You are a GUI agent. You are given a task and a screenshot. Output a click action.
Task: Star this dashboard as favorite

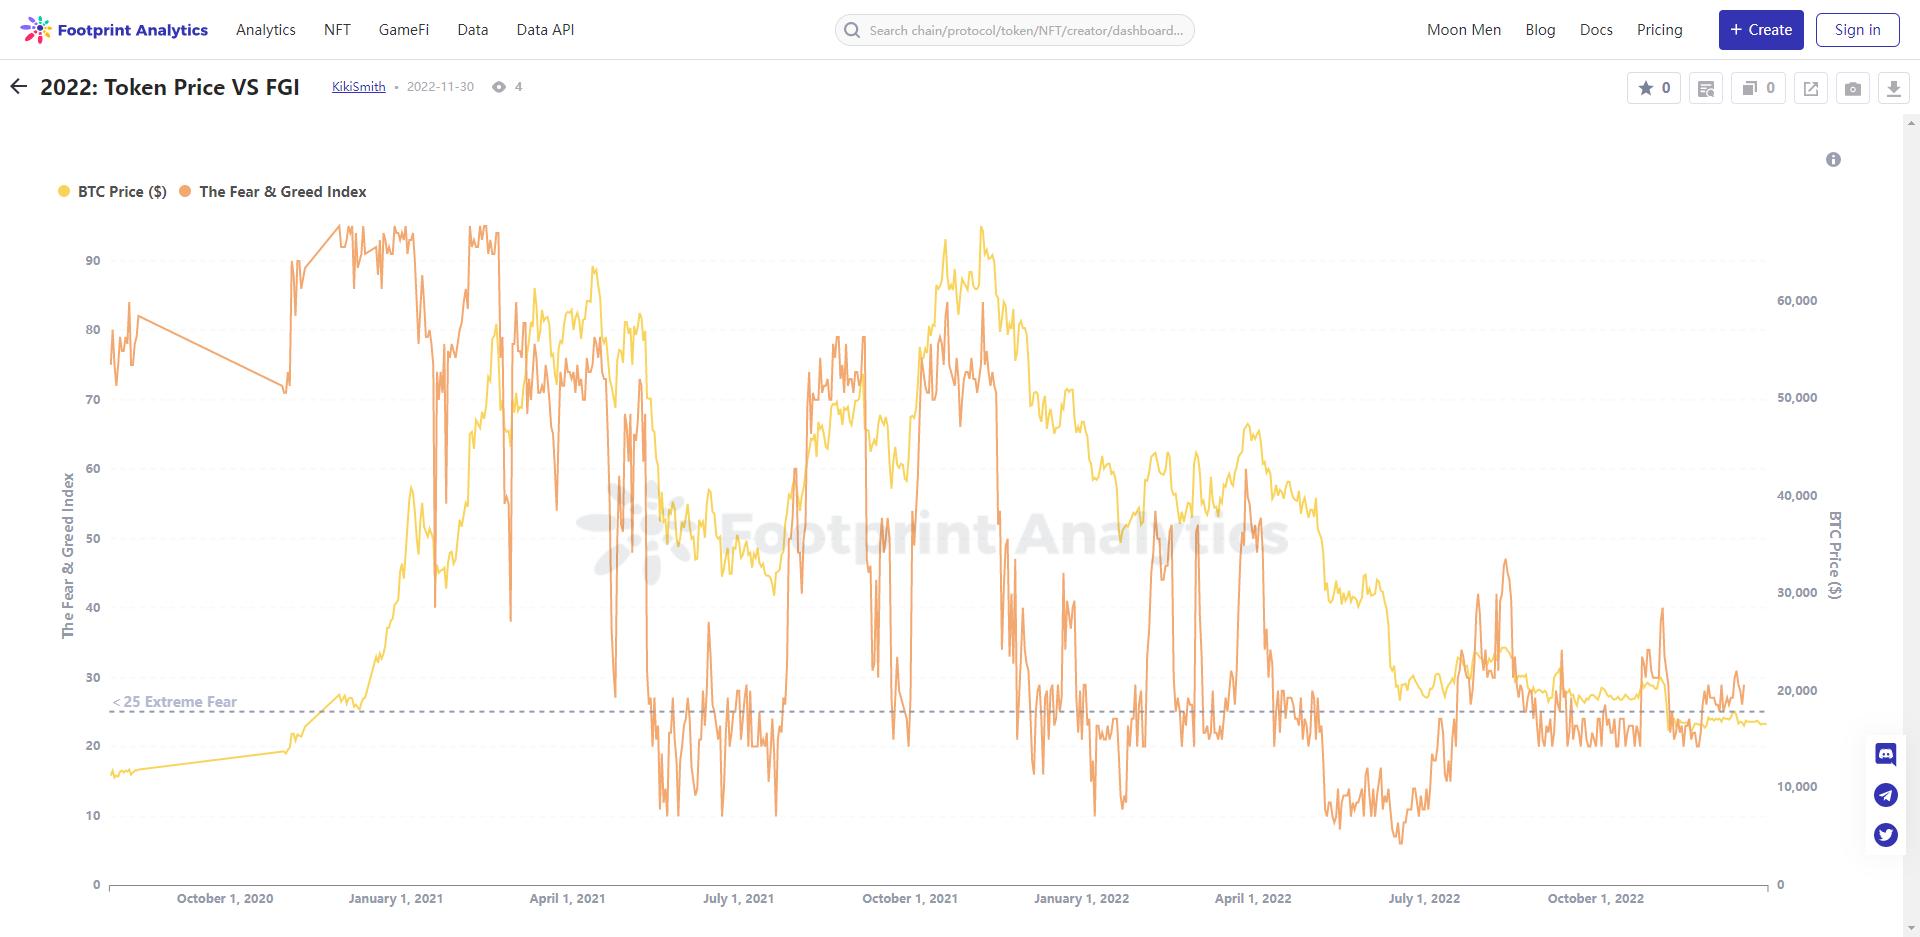[1653, 88]
